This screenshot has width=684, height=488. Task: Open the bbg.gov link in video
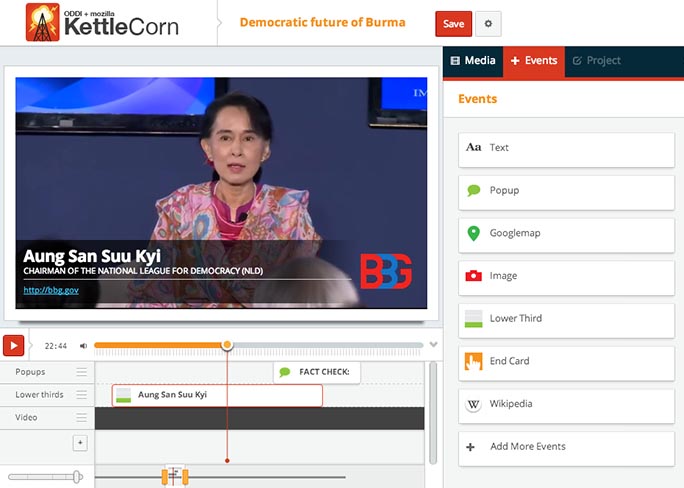coord(51,290)
